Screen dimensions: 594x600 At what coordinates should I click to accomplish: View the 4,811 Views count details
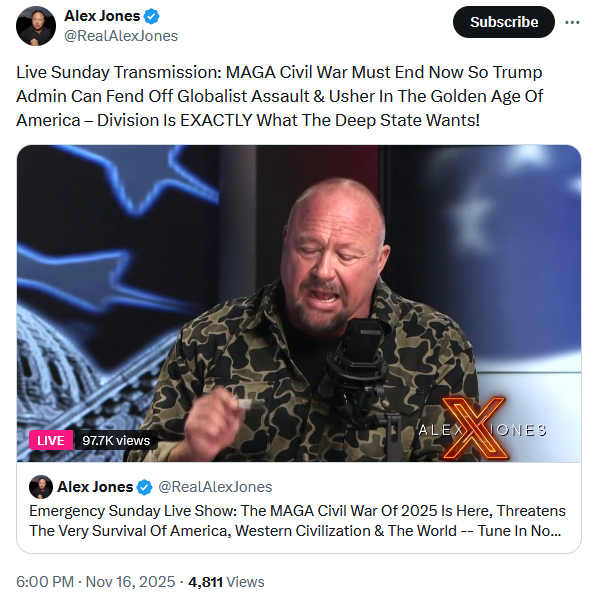226,582
